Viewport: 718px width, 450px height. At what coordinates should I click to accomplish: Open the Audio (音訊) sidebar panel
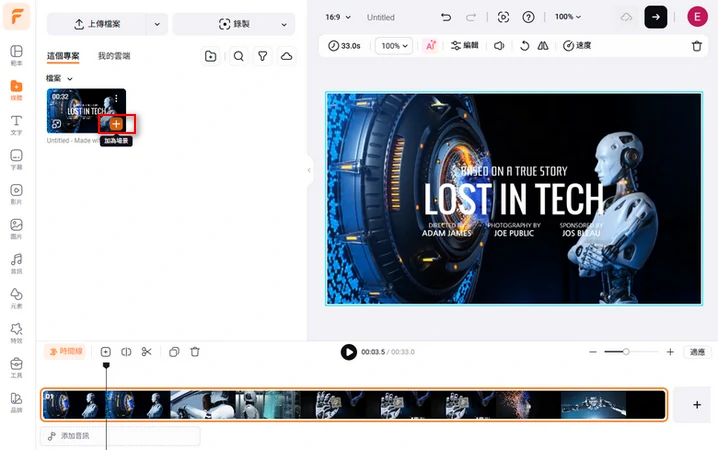[x=16, y=264]
